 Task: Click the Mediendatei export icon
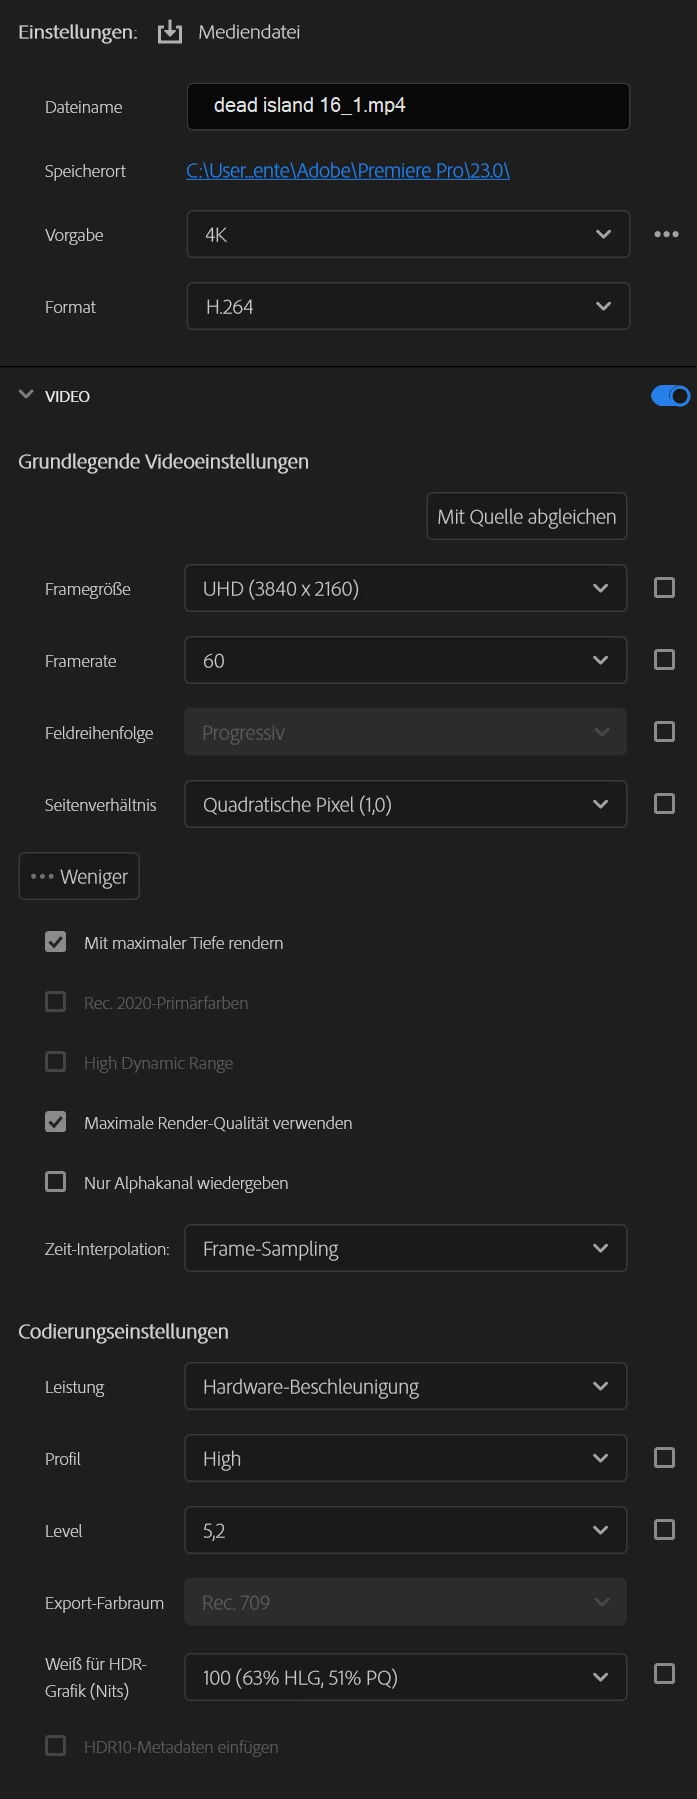pos(170,32)
